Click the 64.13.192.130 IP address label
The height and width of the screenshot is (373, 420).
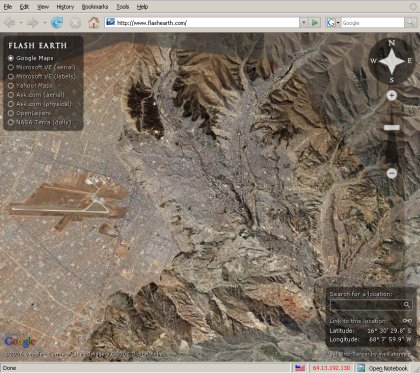click(x=331, y=368)
